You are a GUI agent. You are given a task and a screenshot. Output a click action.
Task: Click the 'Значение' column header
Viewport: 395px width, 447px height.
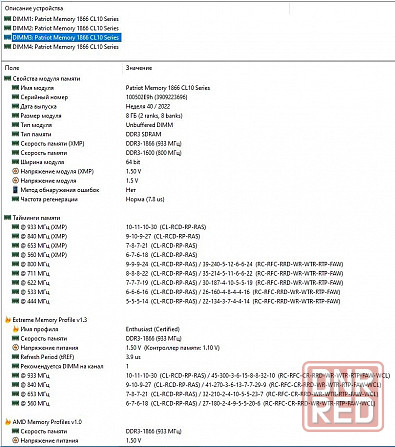(x=139, y=68)
